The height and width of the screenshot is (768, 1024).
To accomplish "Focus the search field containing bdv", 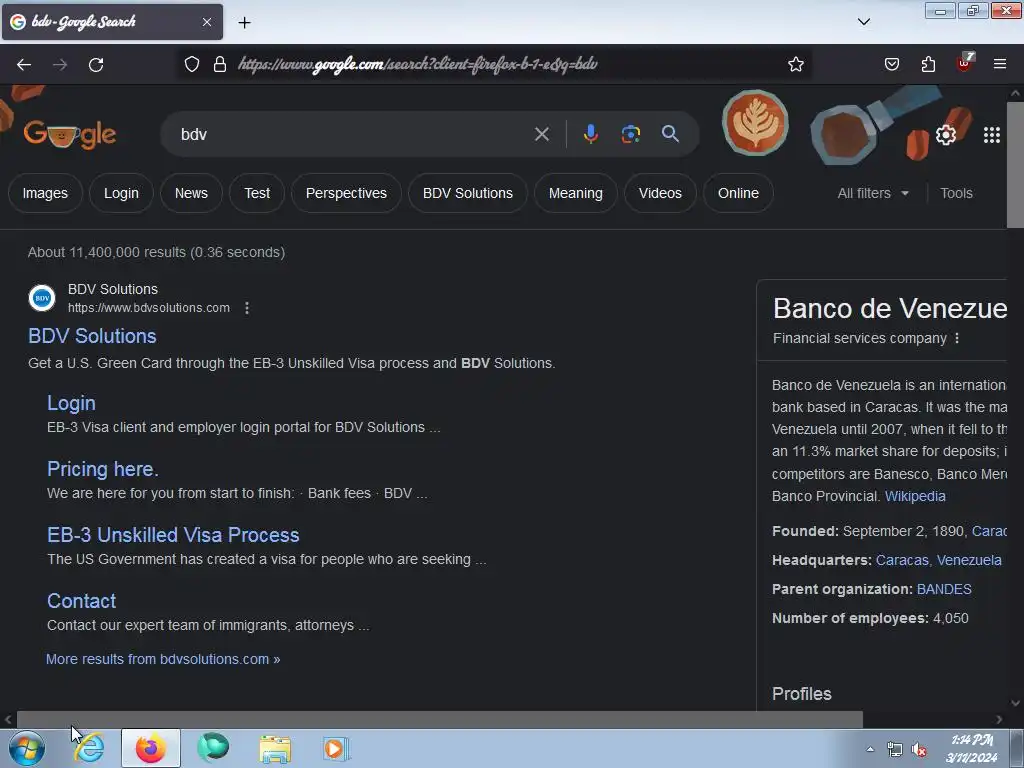I will coord(353,134).
